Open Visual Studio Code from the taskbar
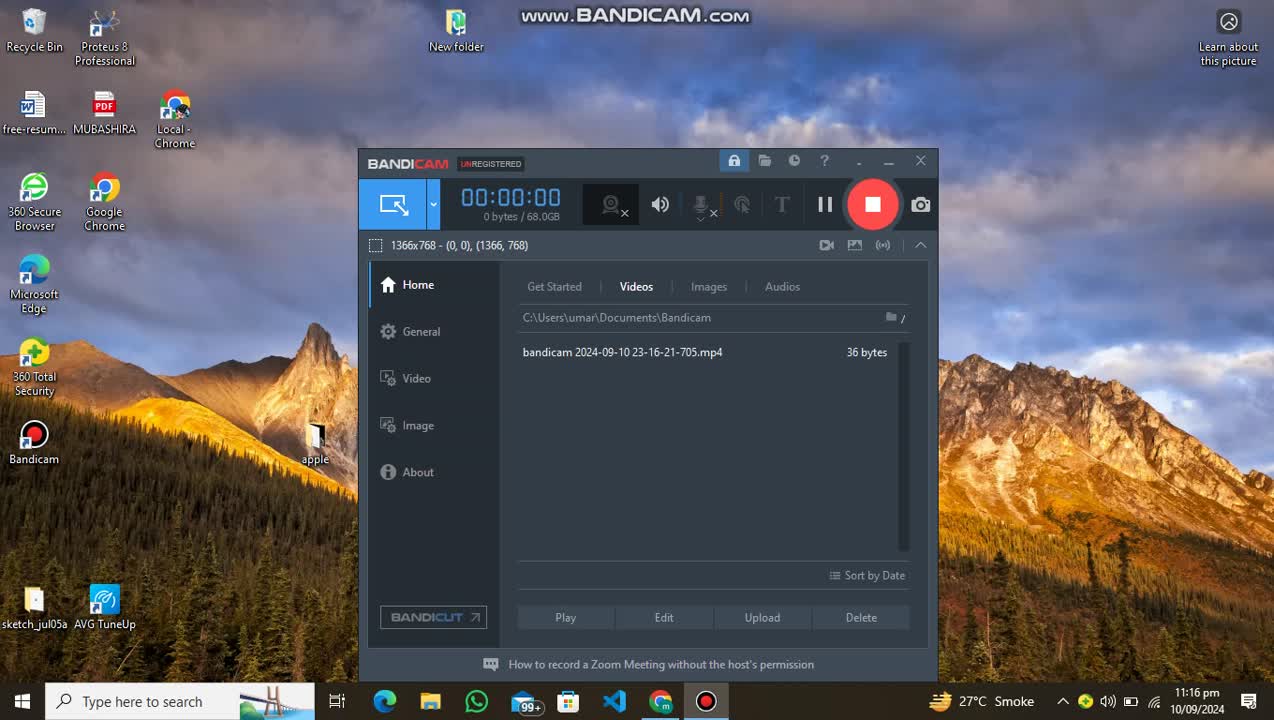This screenshot has width=1274, height=720. click(x=614, y=702)
